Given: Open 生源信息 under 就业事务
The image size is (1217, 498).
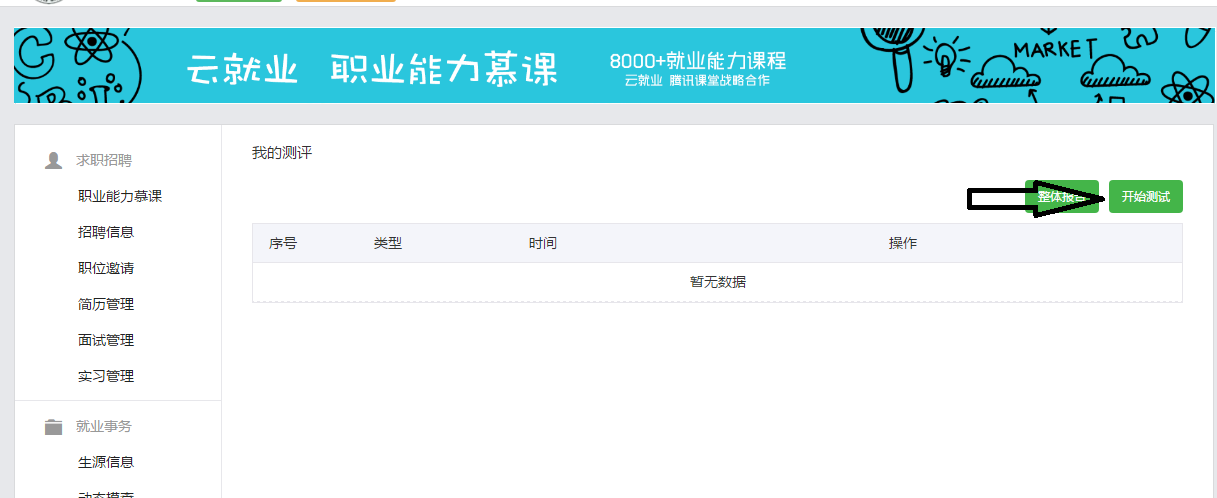Looking at the screenshot, I should click(106, 462).
